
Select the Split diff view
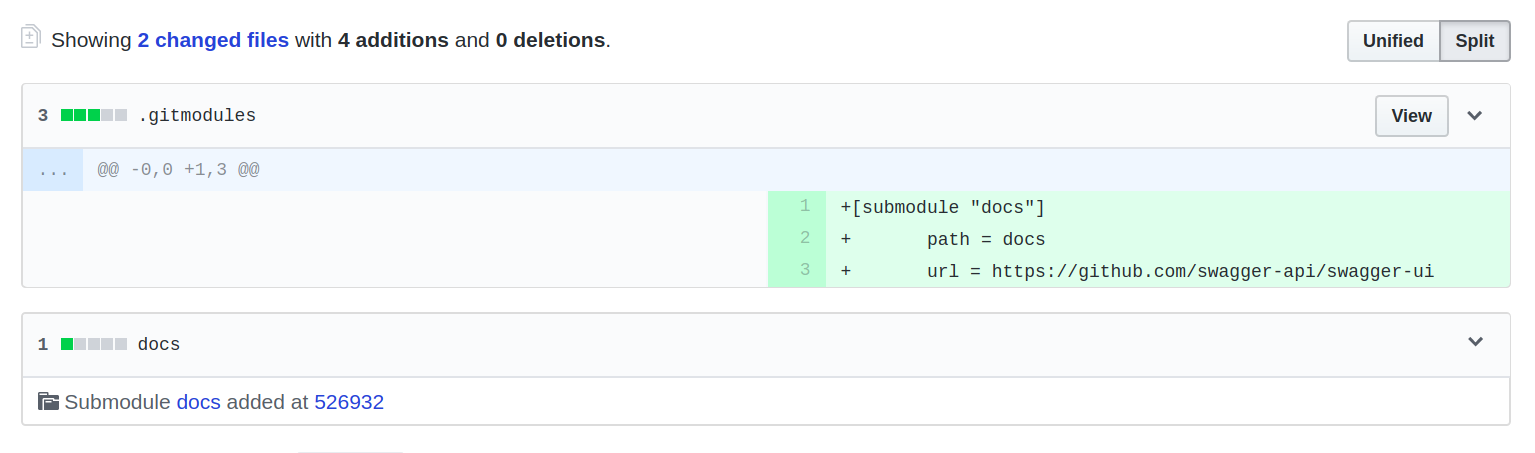click(x=1474, y=41)
